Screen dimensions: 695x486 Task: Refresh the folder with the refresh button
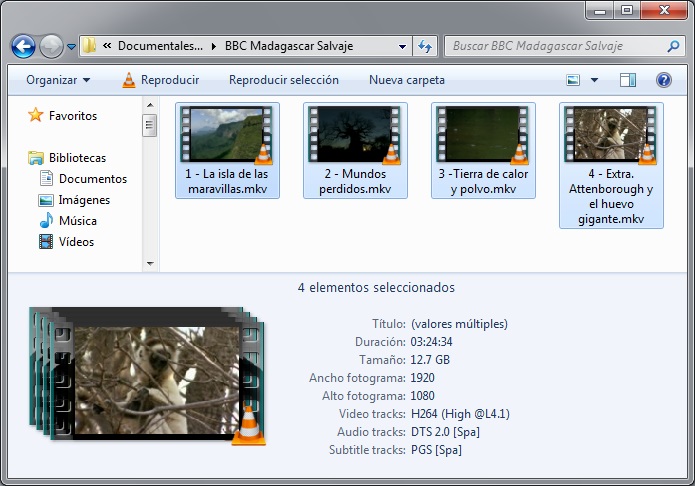(425, 46)
